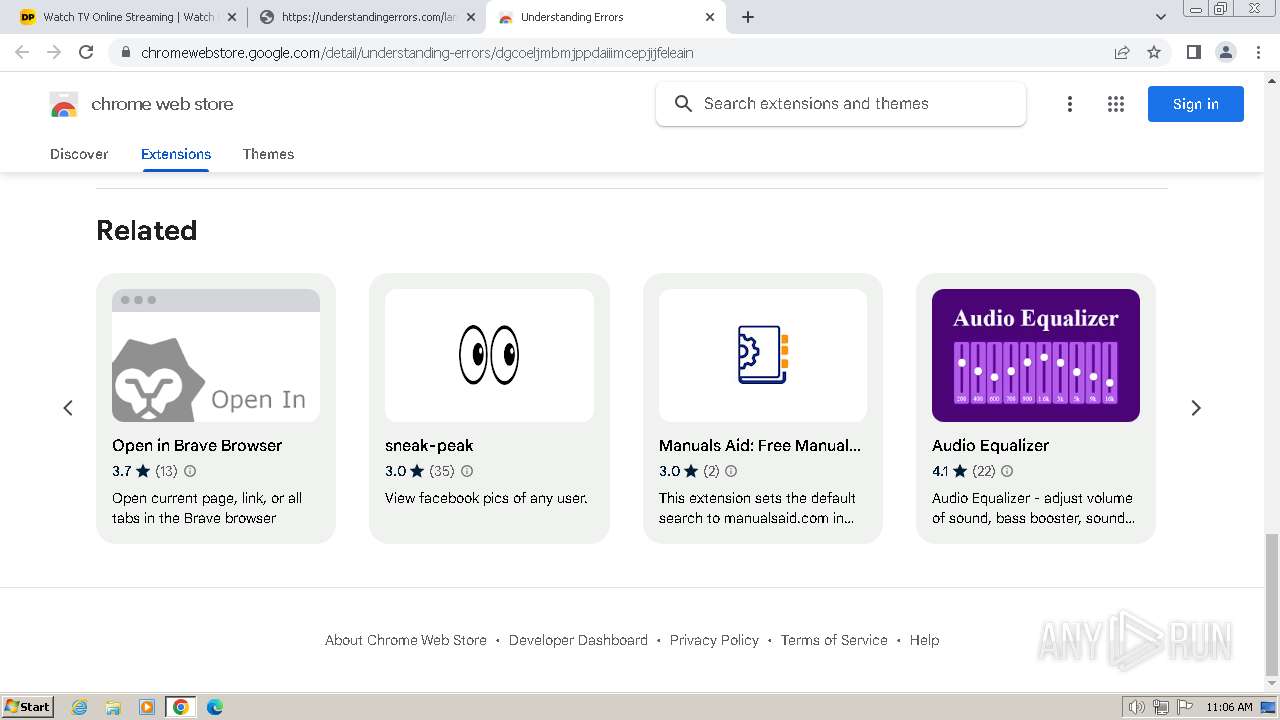Show next related extensions
The height and width of the screenshot is (720, 1280).
[x=1196, y=408]
